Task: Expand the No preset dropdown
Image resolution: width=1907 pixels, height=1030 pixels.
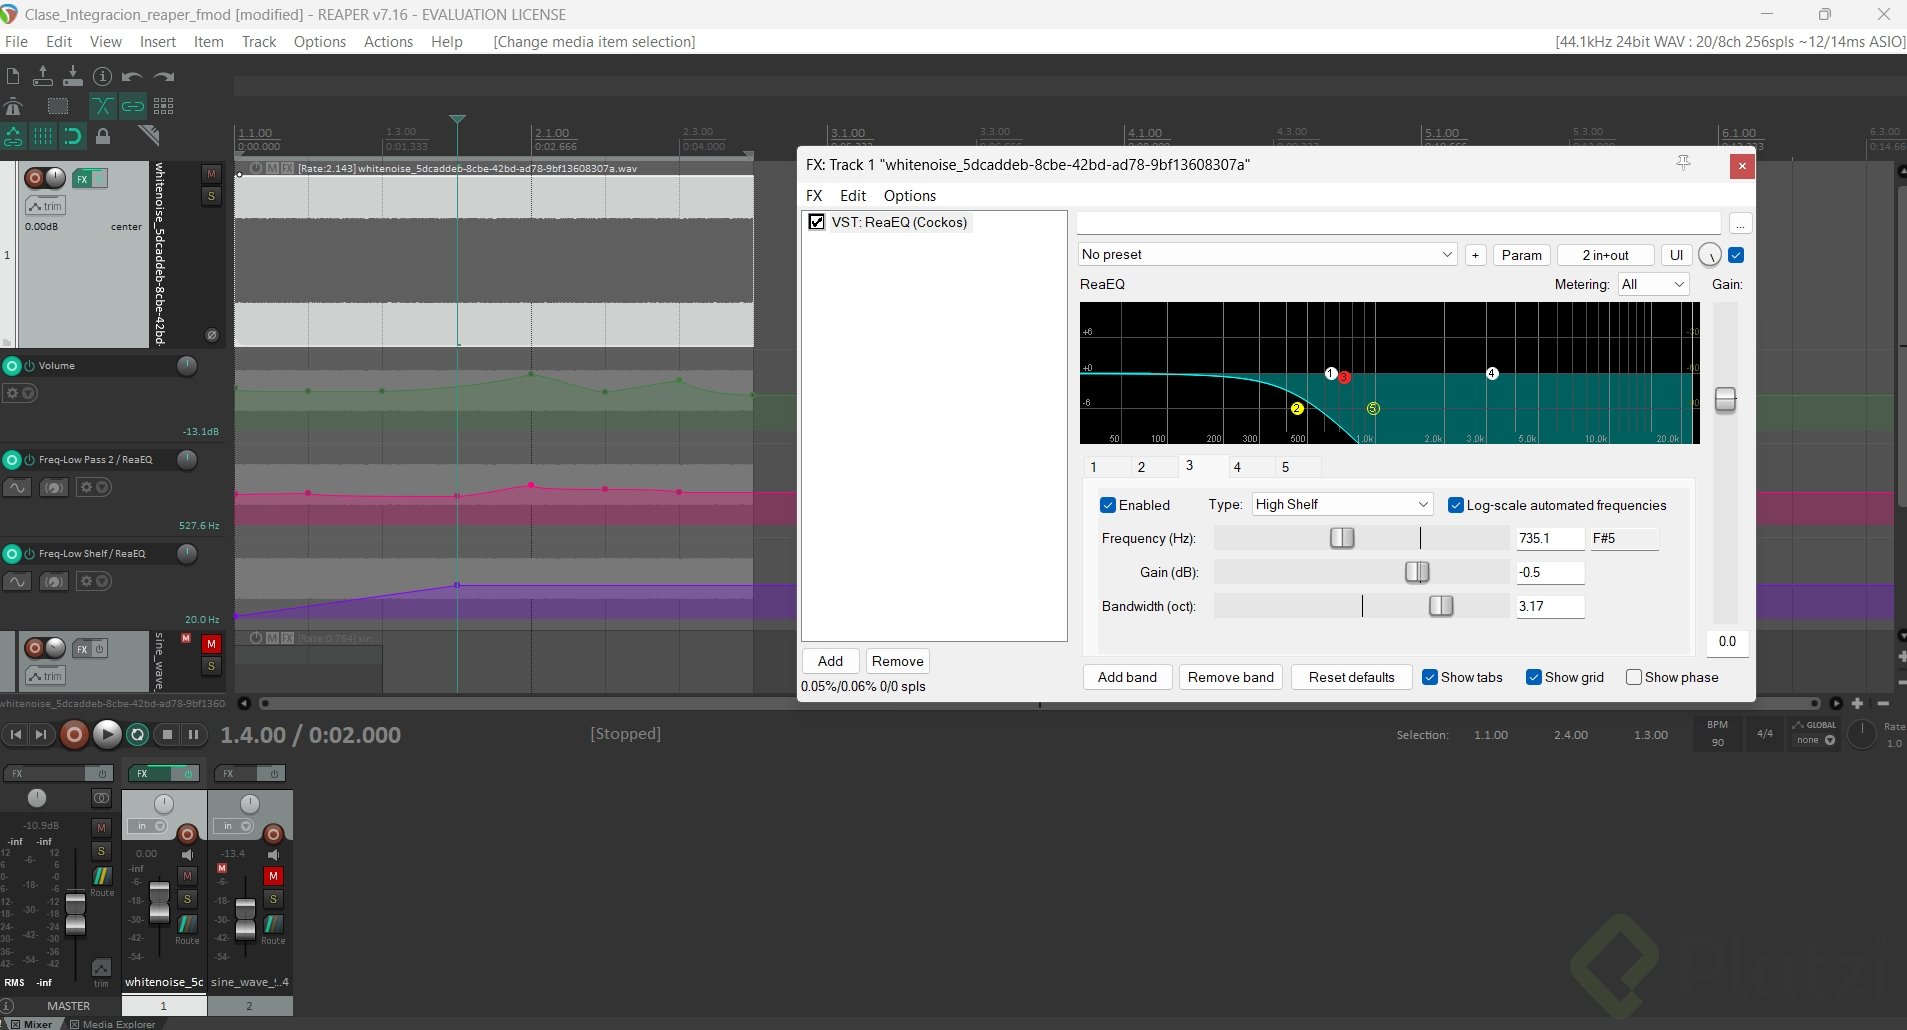Action: click(x=1267, y=255)
